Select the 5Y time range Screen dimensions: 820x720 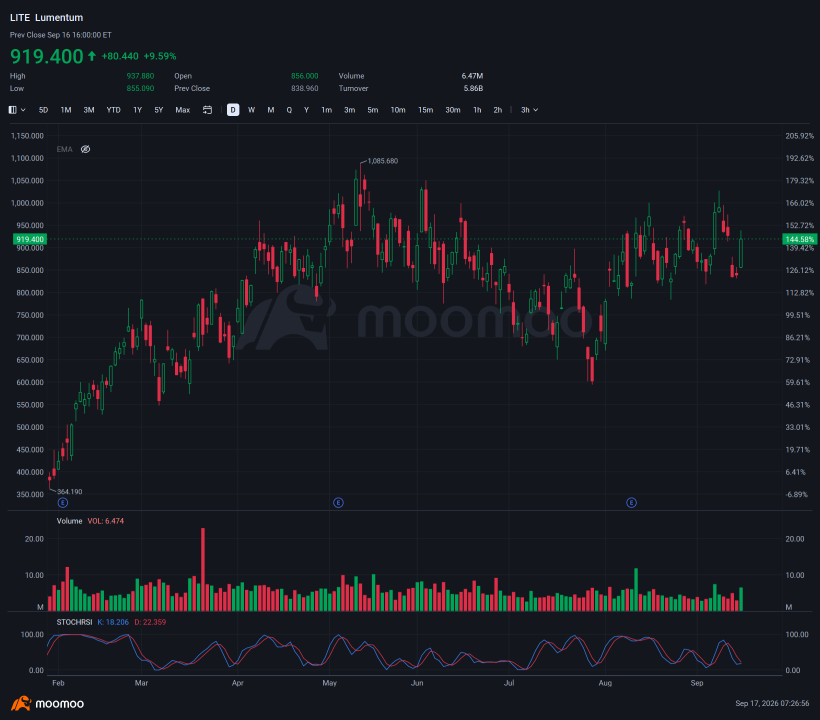pos(159,110)
